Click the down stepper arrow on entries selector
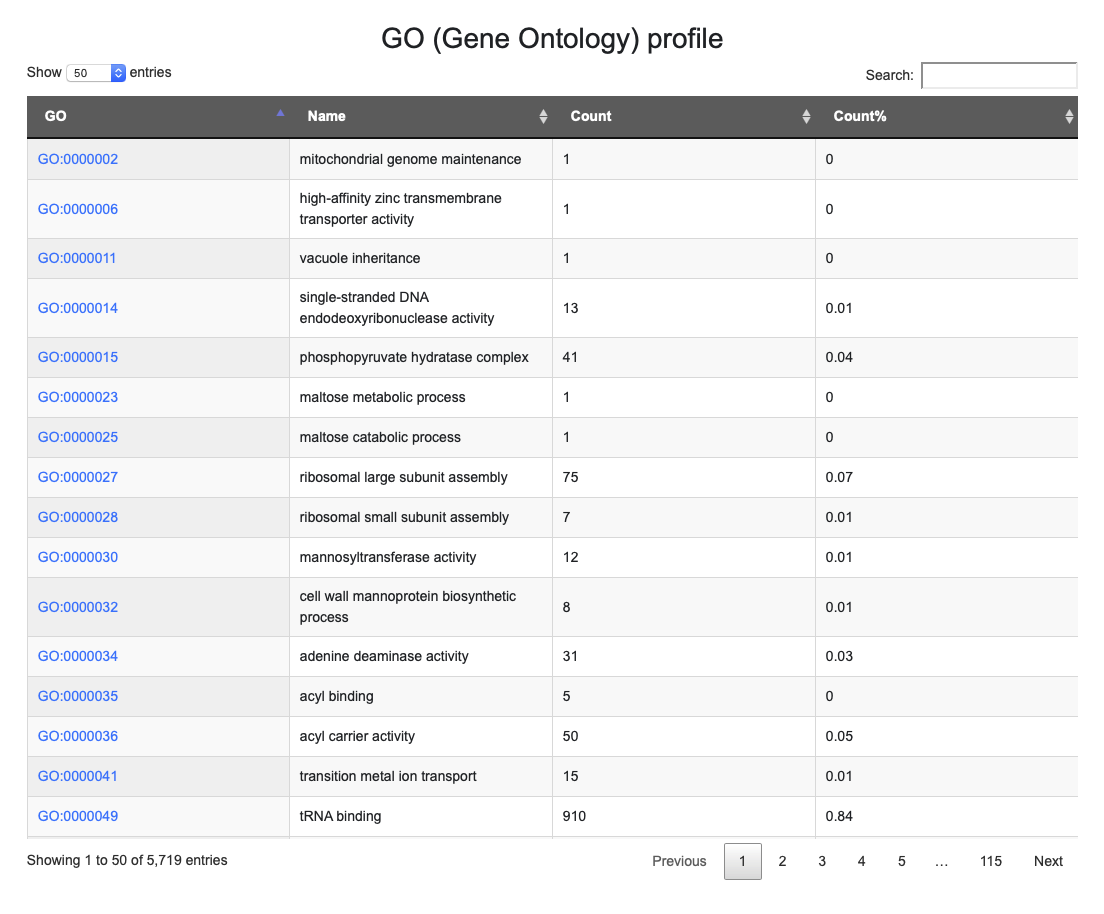 click(118, 76)
